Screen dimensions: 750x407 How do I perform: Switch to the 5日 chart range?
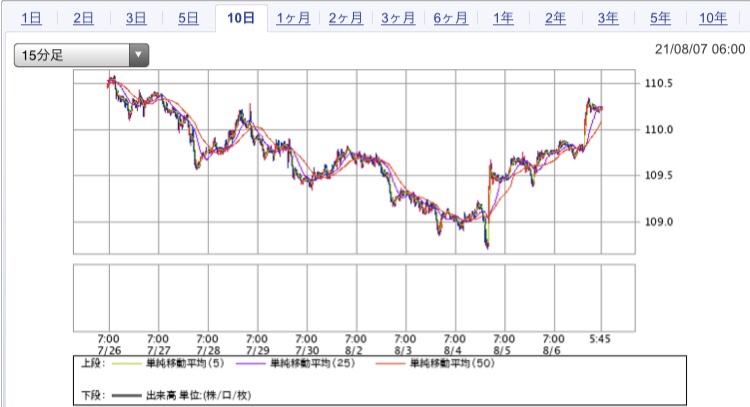click(188, 19)
